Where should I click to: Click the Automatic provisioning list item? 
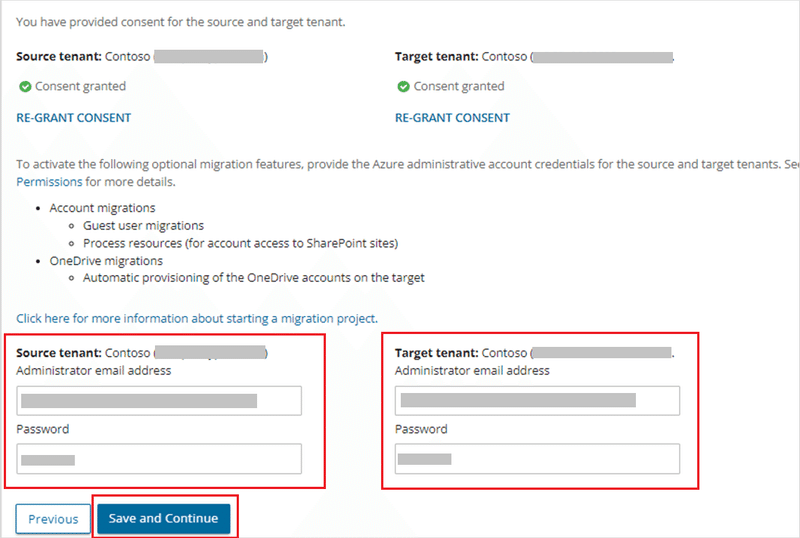(253, 277)
